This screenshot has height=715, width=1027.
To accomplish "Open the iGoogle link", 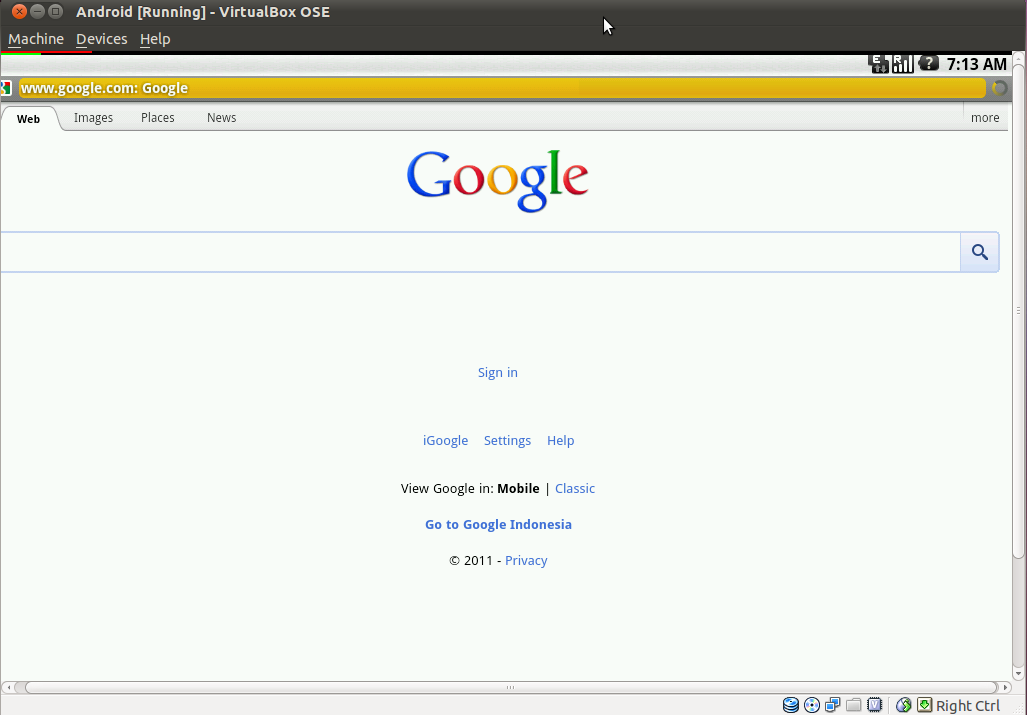I will (x=445, y=440).
